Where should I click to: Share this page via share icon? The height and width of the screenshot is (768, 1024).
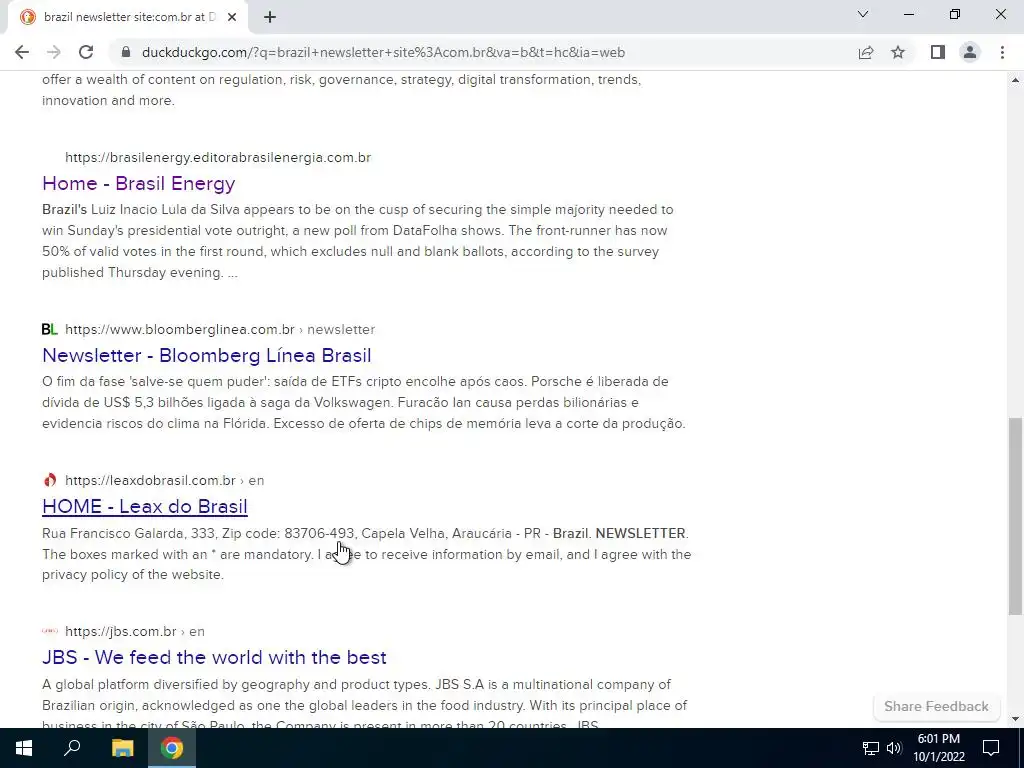tap(866, 52)
